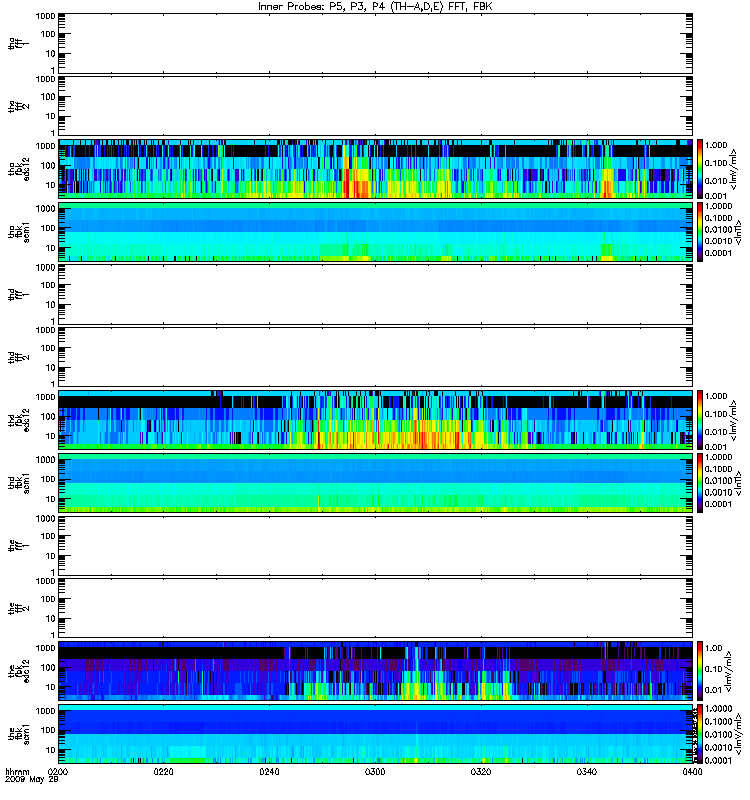Click the tha fbk scm1 spectrogram panel

click(376, 232)
